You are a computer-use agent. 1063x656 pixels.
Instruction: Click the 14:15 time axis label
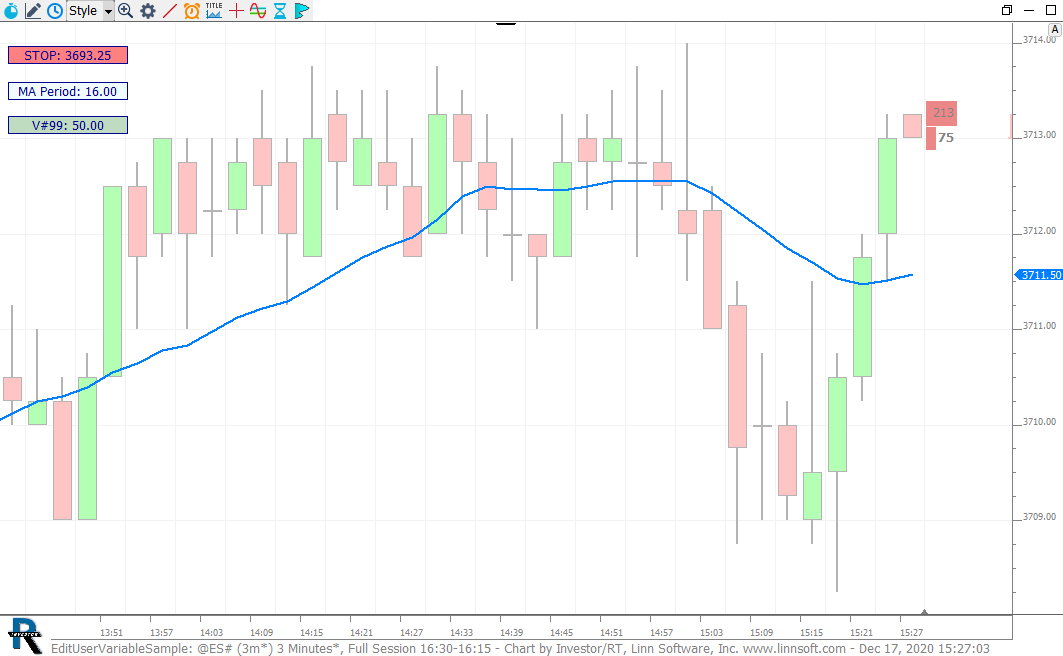click(311, 632)
